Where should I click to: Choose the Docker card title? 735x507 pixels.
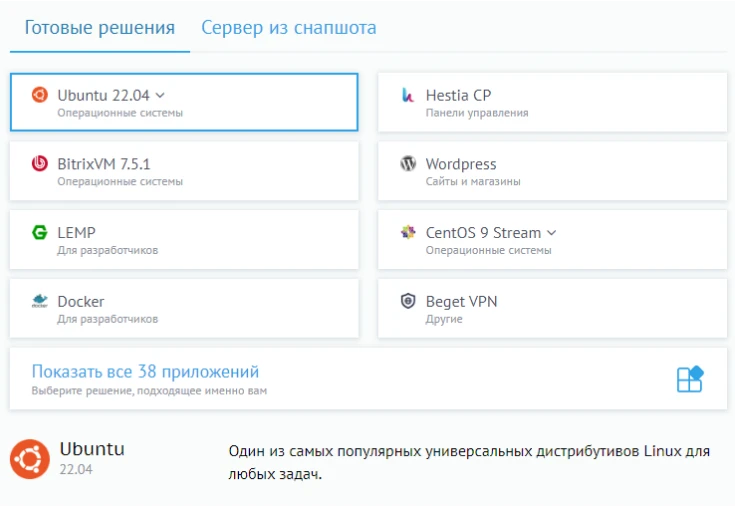click(81, 301)
